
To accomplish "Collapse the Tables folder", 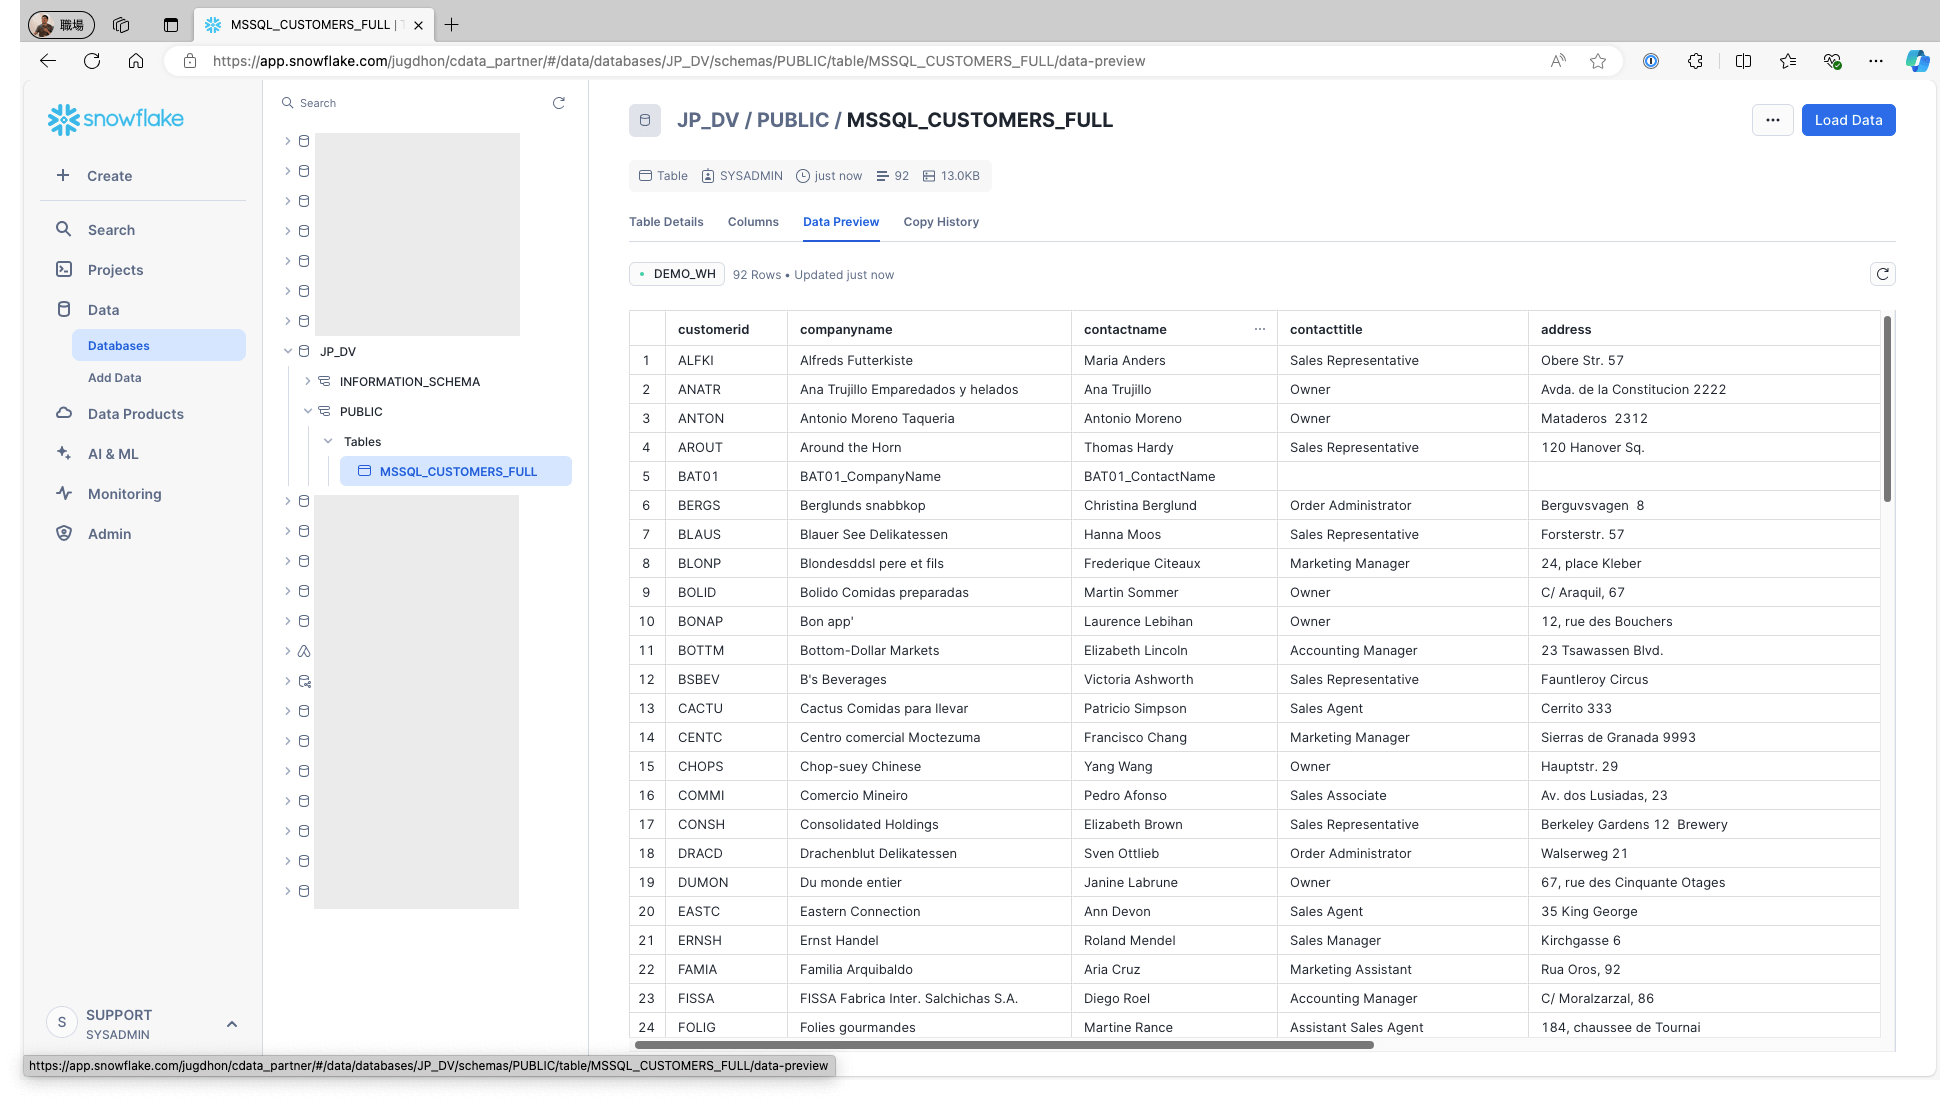I will [328, 441].
